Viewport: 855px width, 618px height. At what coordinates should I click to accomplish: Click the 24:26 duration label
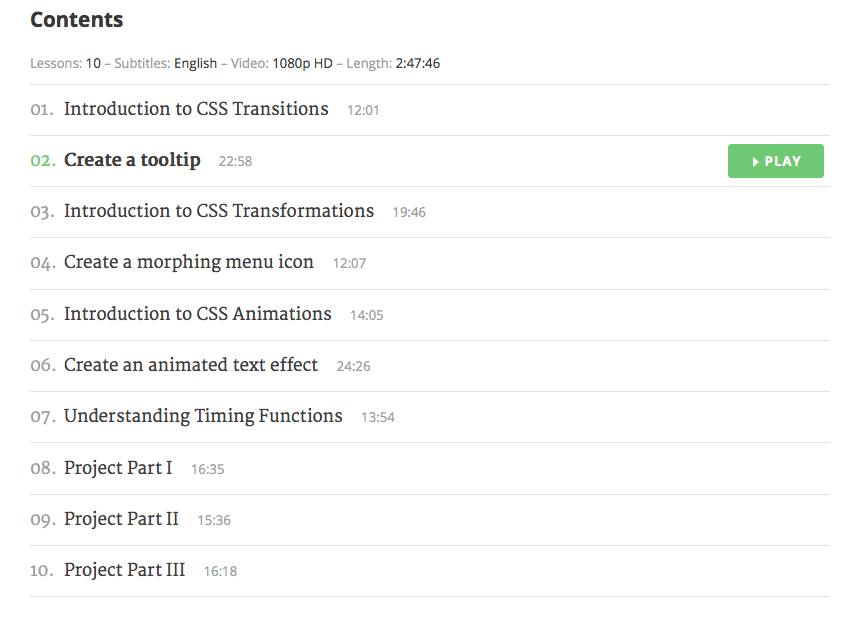tap(353, 366)
